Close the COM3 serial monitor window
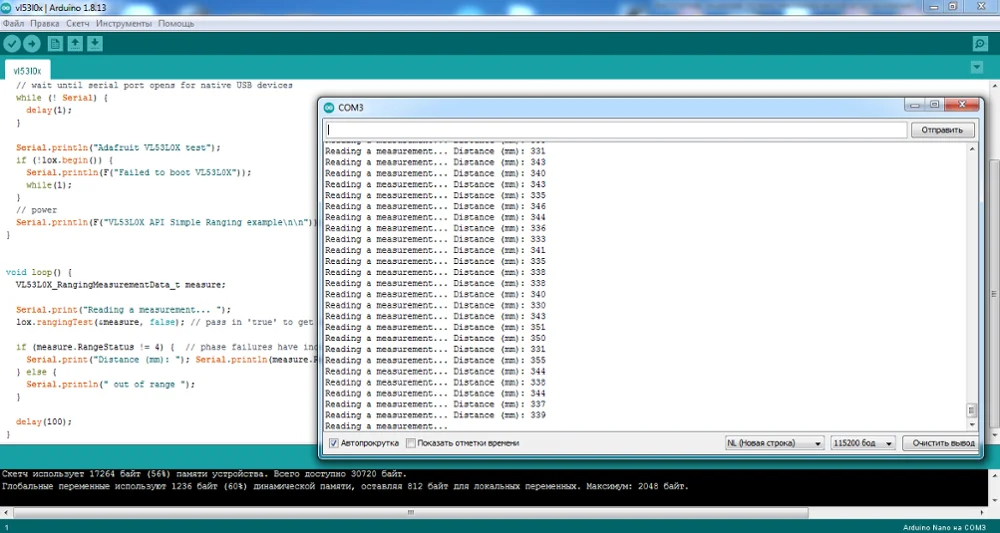The width and height of the screenshot is (1000, 533). pos(961,105)
